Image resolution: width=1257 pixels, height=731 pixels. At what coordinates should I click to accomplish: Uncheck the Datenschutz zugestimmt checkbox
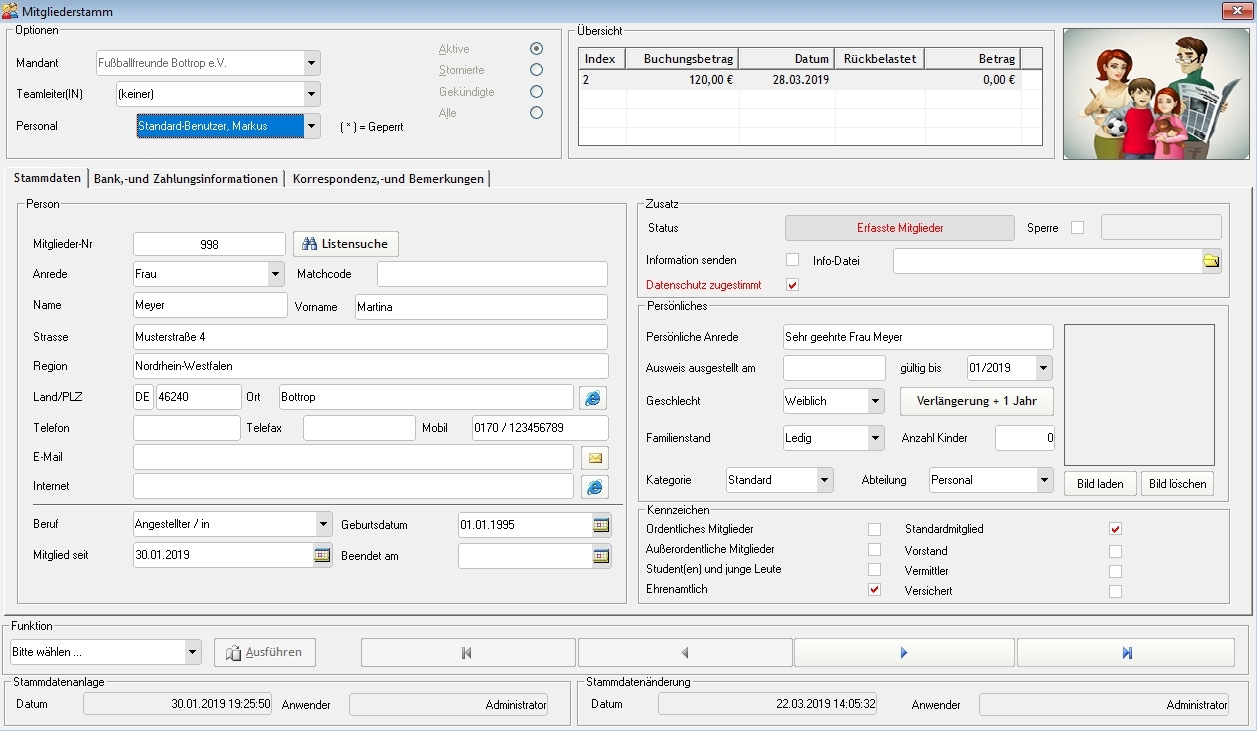(x=793, y=285)
